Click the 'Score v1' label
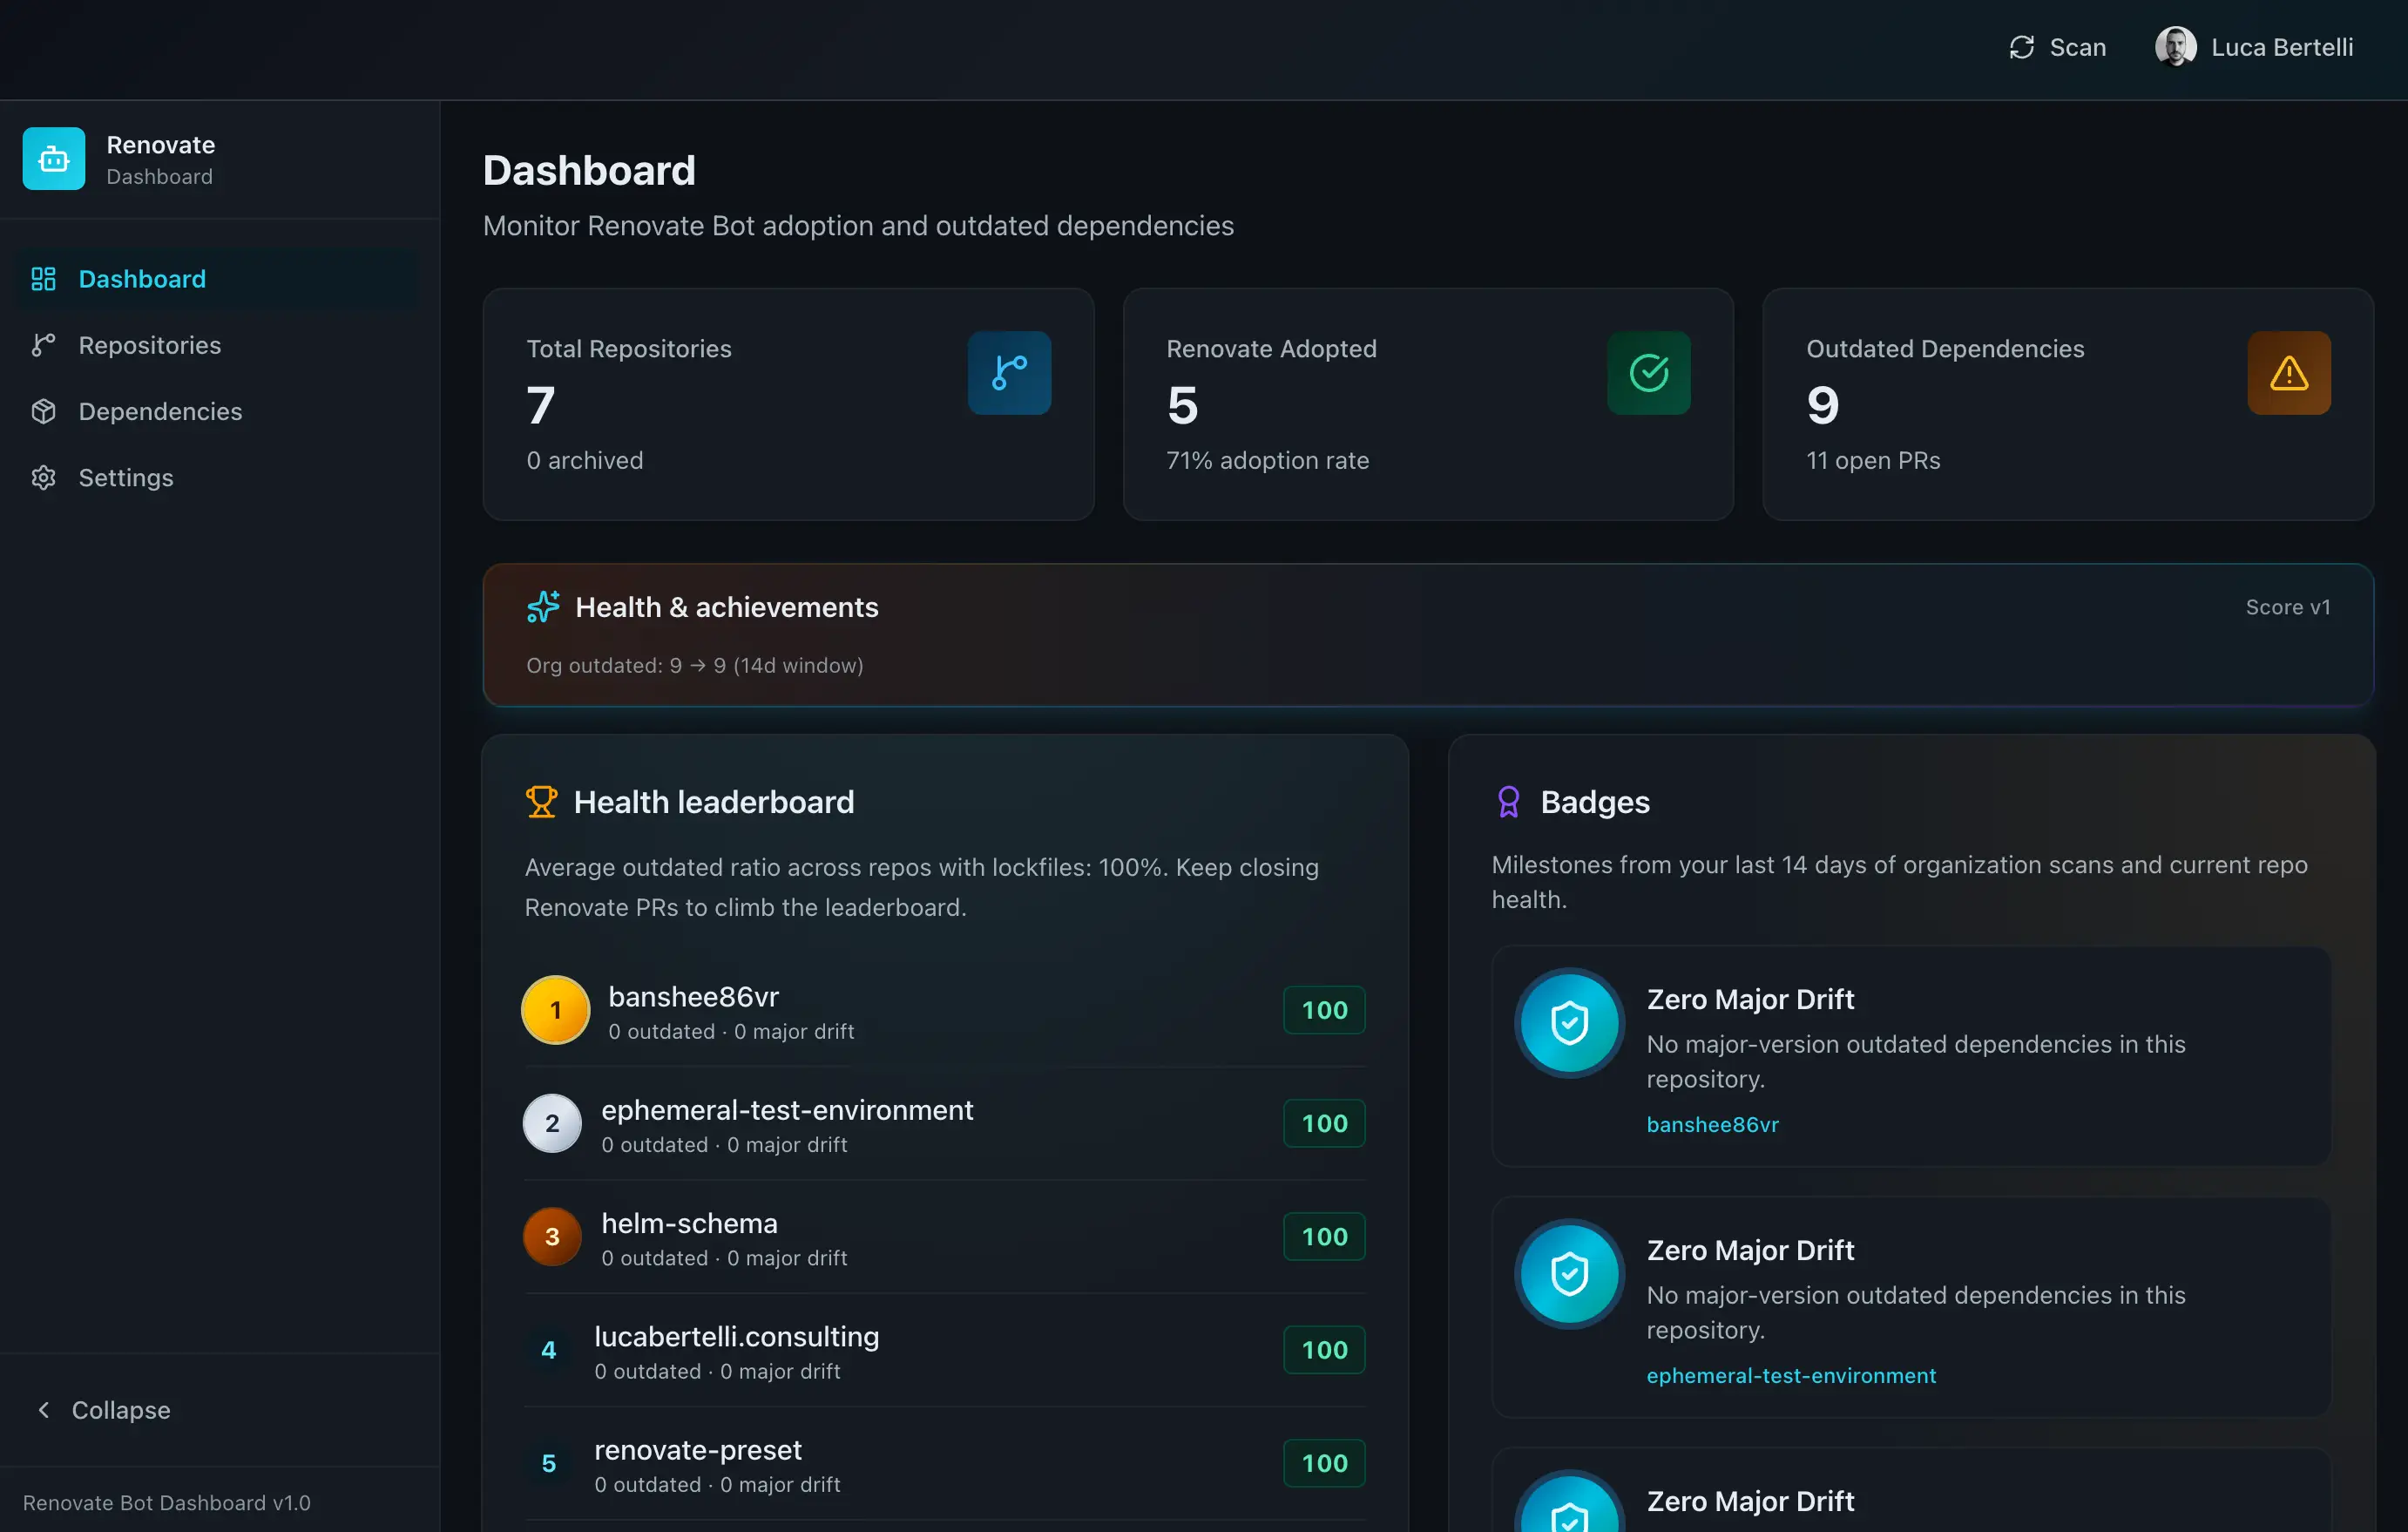Viewport: 2408px width, 1532px height. [2287, 607]
